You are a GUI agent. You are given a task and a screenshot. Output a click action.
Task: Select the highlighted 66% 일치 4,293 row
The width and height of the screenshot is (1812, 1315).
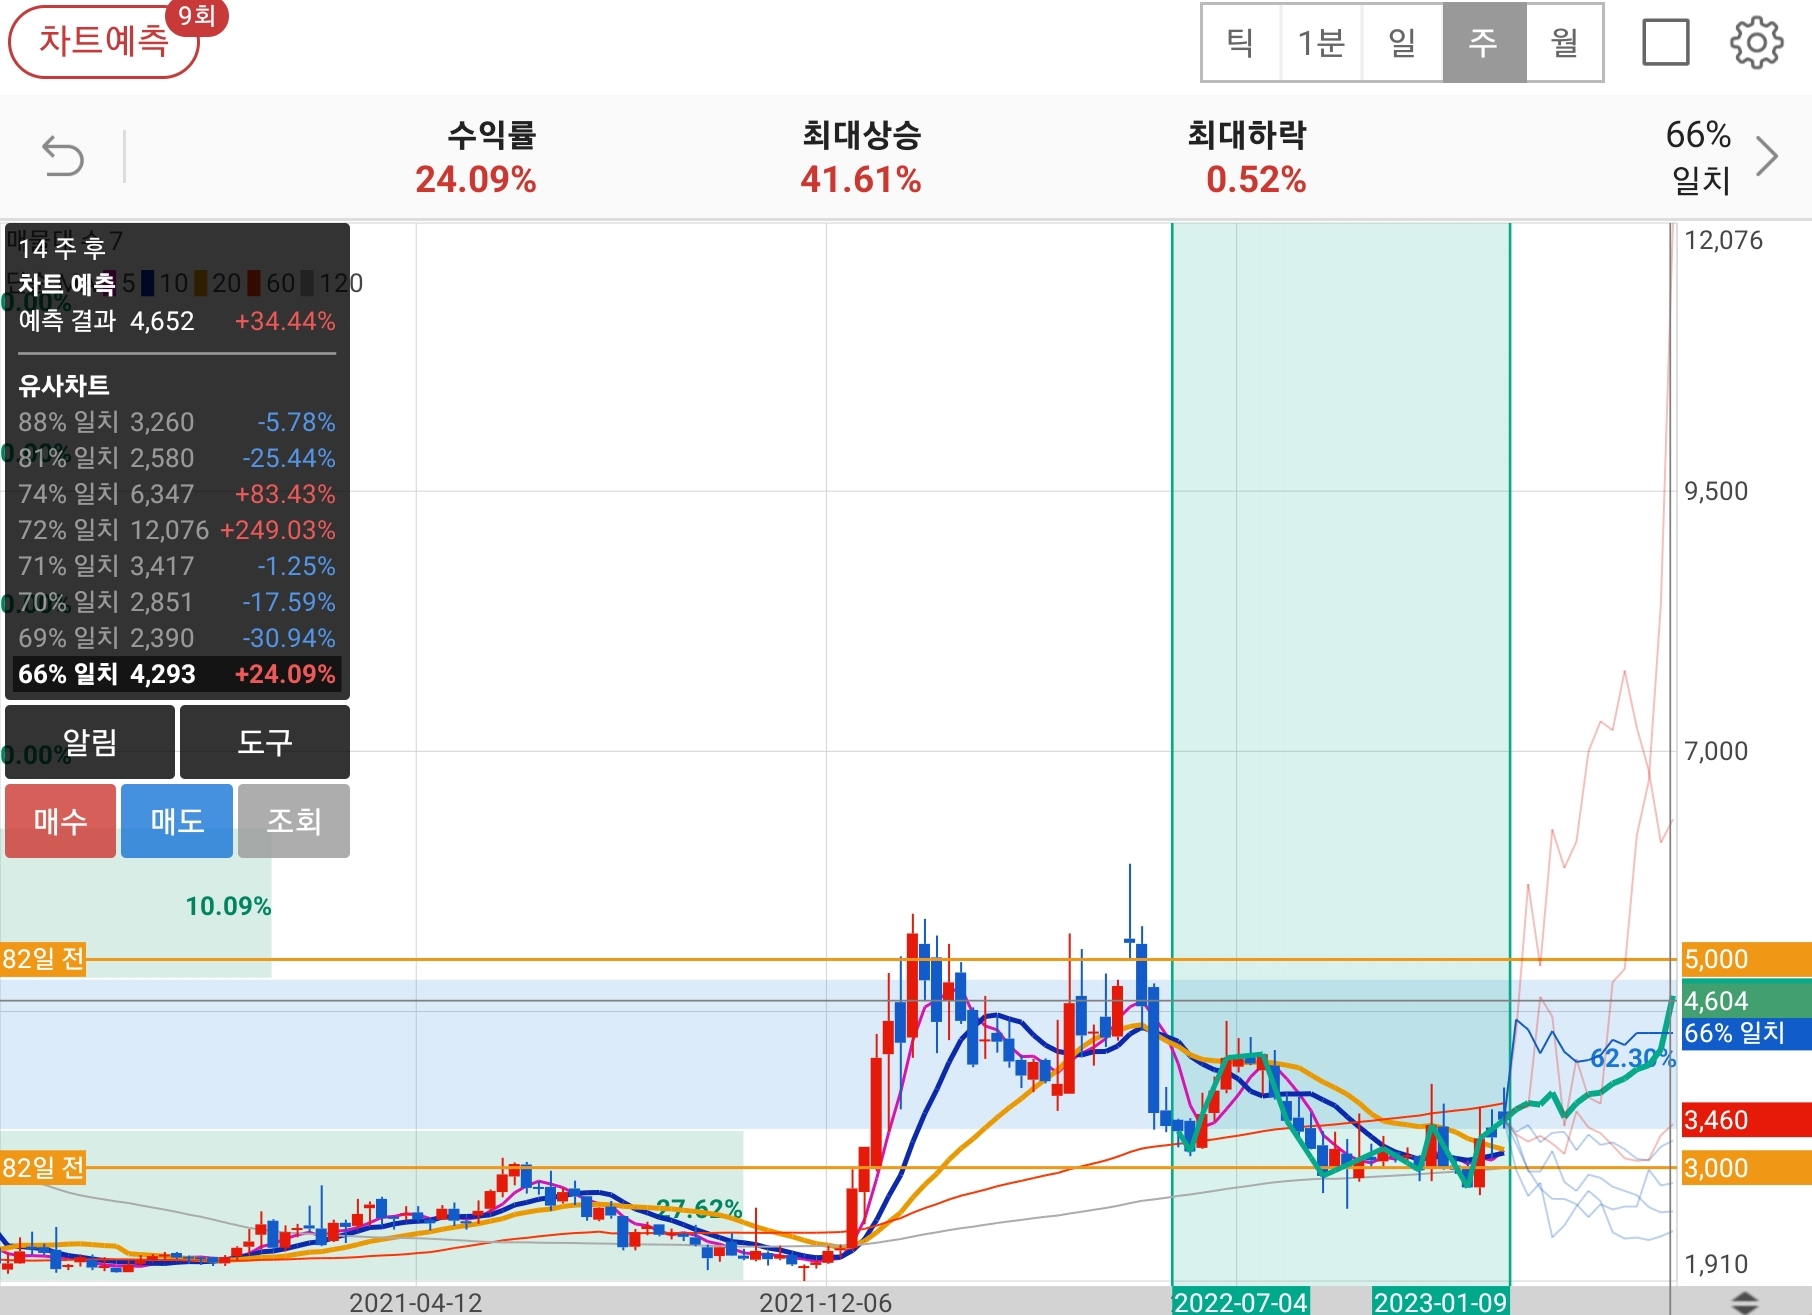click(x=177, y=674)
